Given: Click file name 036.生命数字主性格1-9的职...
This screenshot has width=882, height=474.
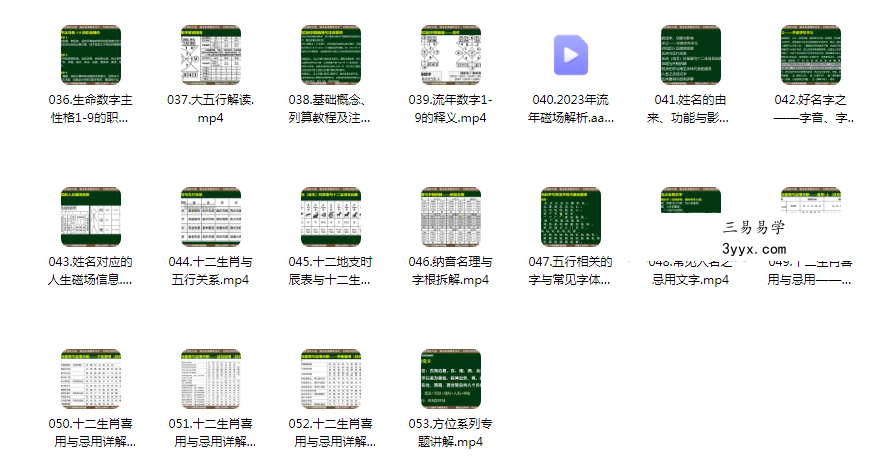Looking at the screenshot, I should coord(91,109).
